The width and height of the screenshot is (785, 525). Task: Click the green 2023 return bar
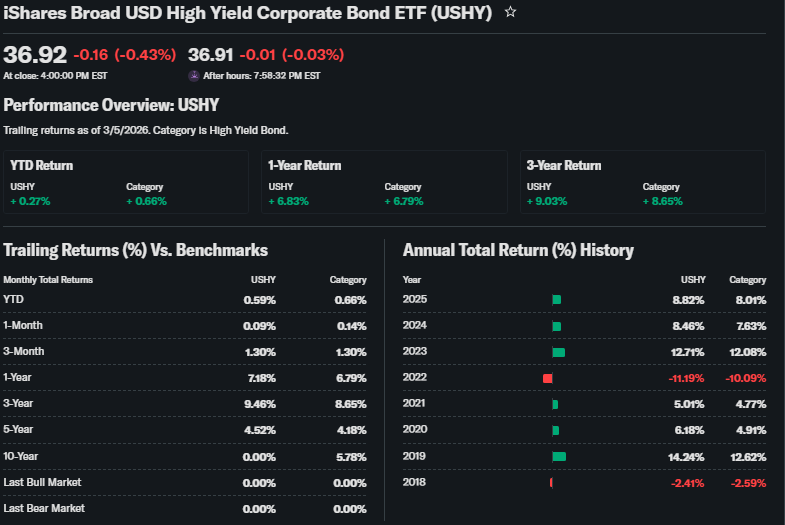pyautogui.click(x=558, y=352)
